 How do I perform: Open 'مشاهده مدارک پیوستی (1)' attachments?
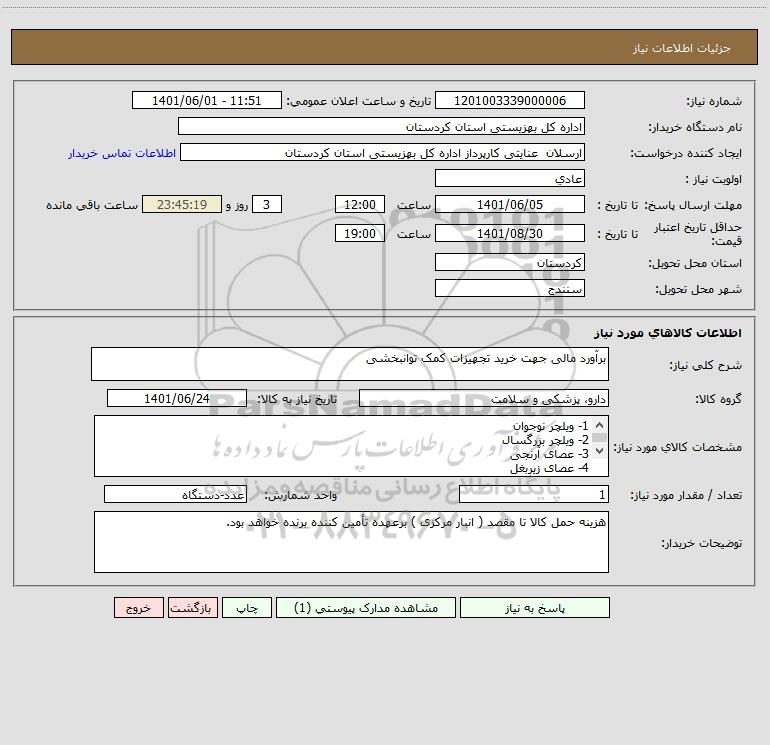coord(366,608)
